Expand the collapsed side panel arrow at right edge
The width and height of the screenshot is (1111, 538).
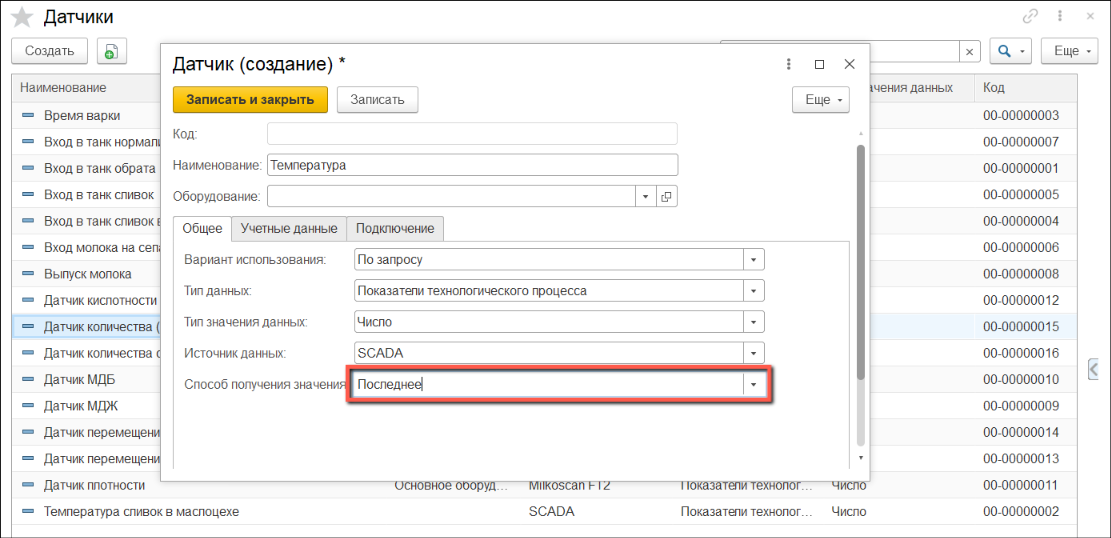(1093, 368)
